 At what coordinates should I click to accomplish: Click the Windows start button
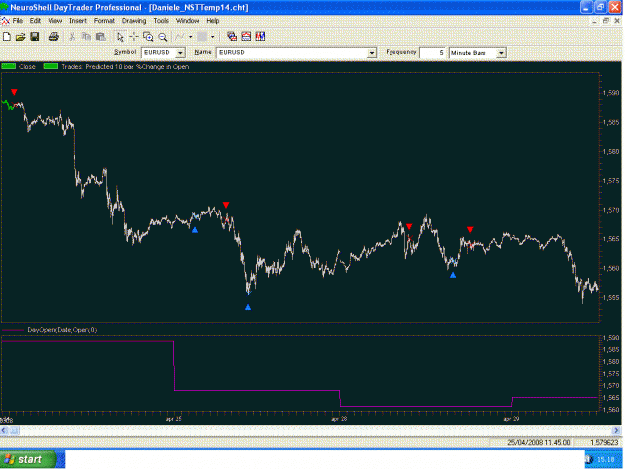coord(28,459)
